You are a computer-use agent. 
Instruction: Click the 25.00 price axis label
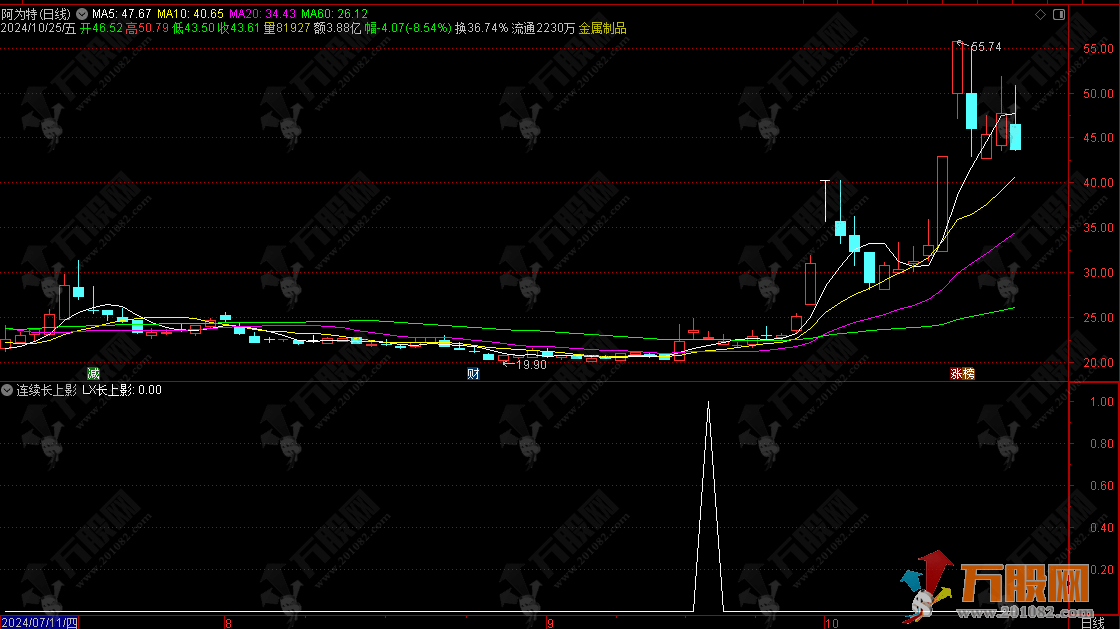click(1098, 318)
